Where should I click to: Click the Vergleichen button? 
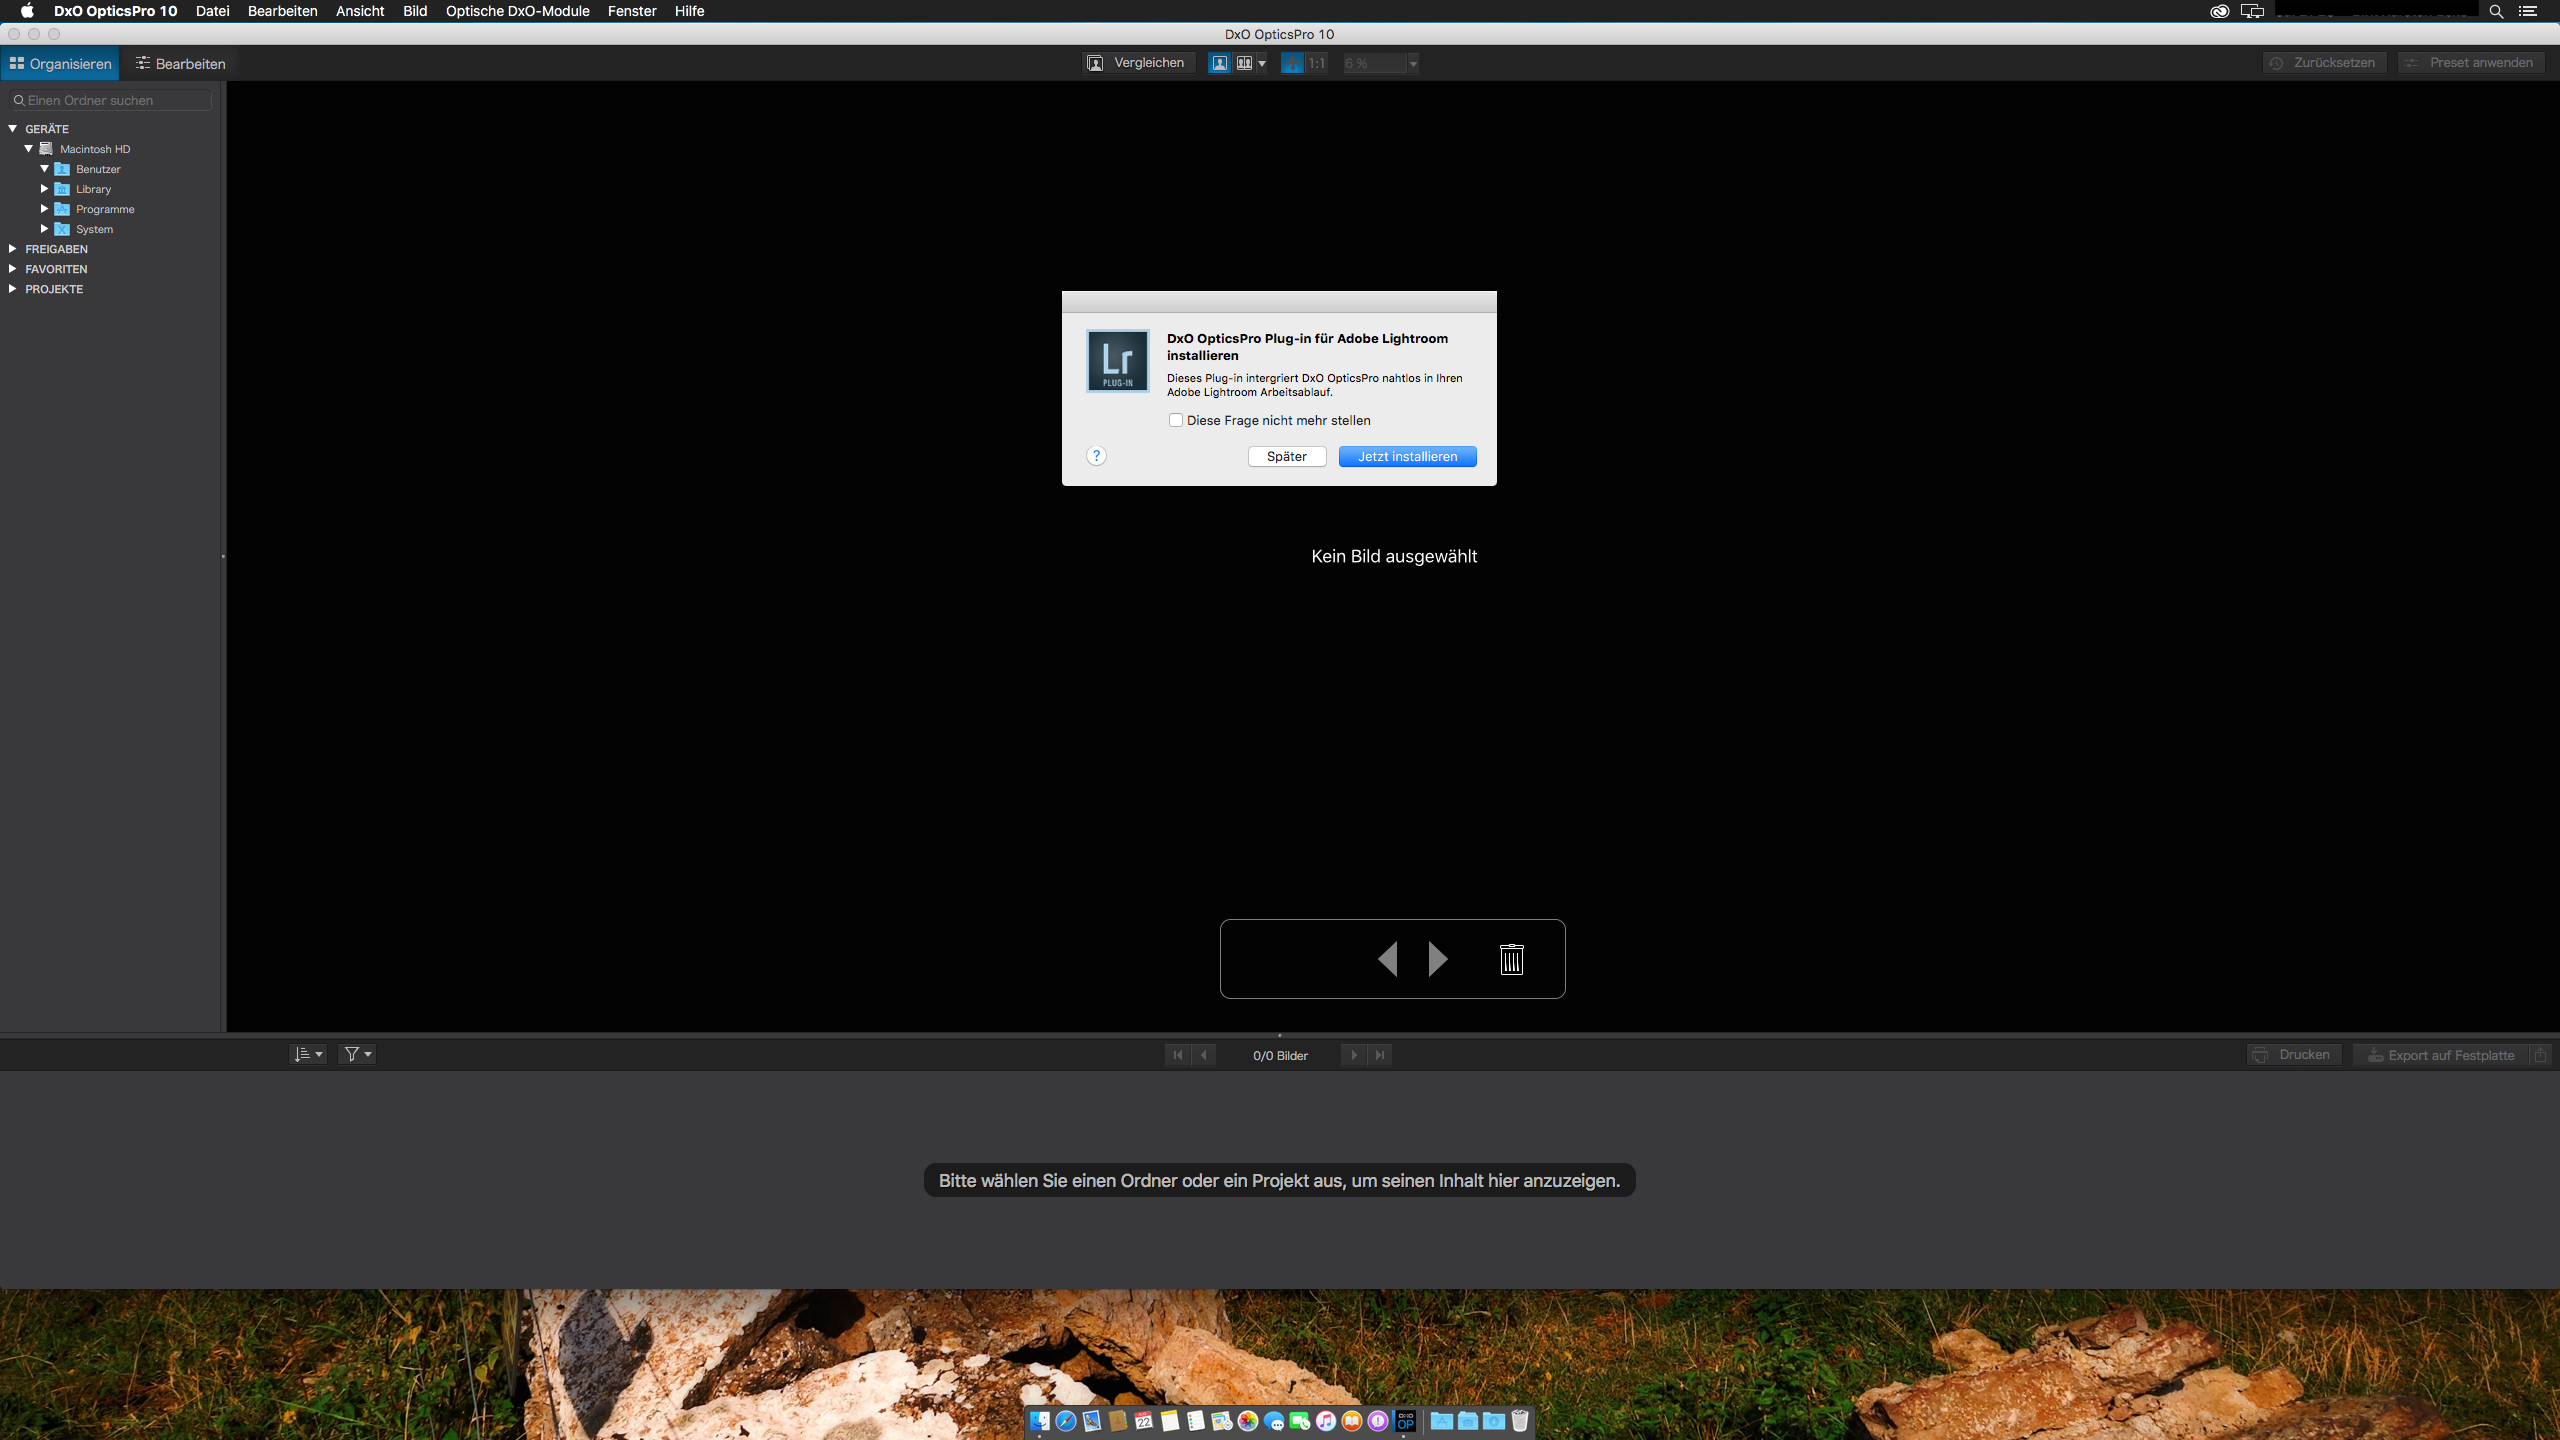click(x=1138, y=63)
